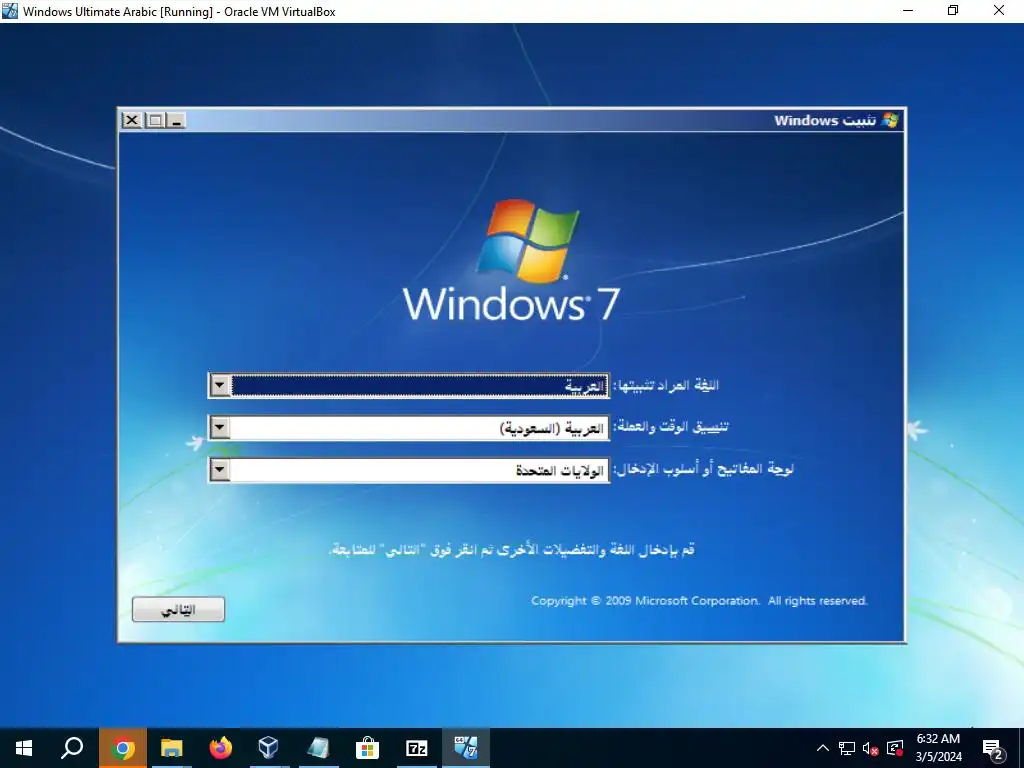Open VirtualBox Manager from taskbar
Viewport: 1024px width, 768px height.
tap(269, 748)
